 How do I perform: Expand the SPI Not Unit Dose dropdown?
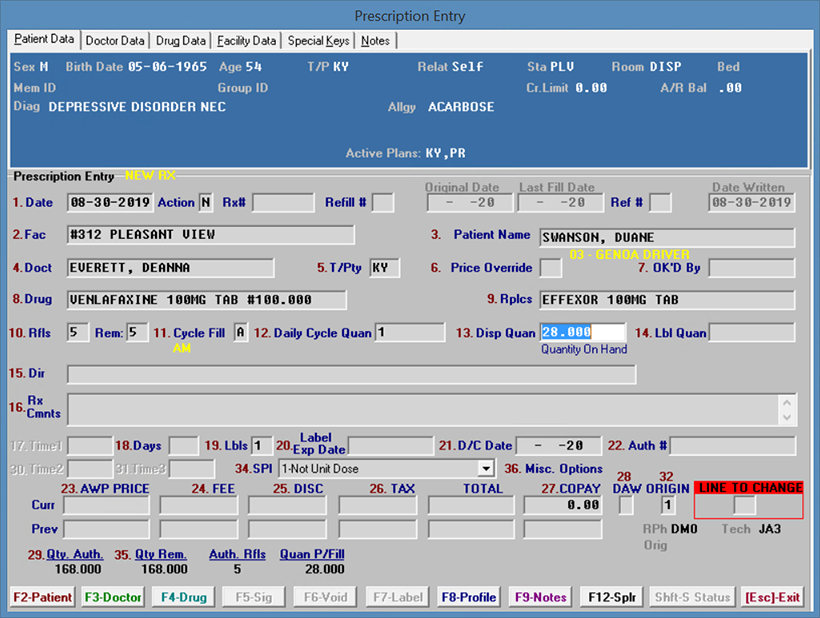[x=486, y=468]
